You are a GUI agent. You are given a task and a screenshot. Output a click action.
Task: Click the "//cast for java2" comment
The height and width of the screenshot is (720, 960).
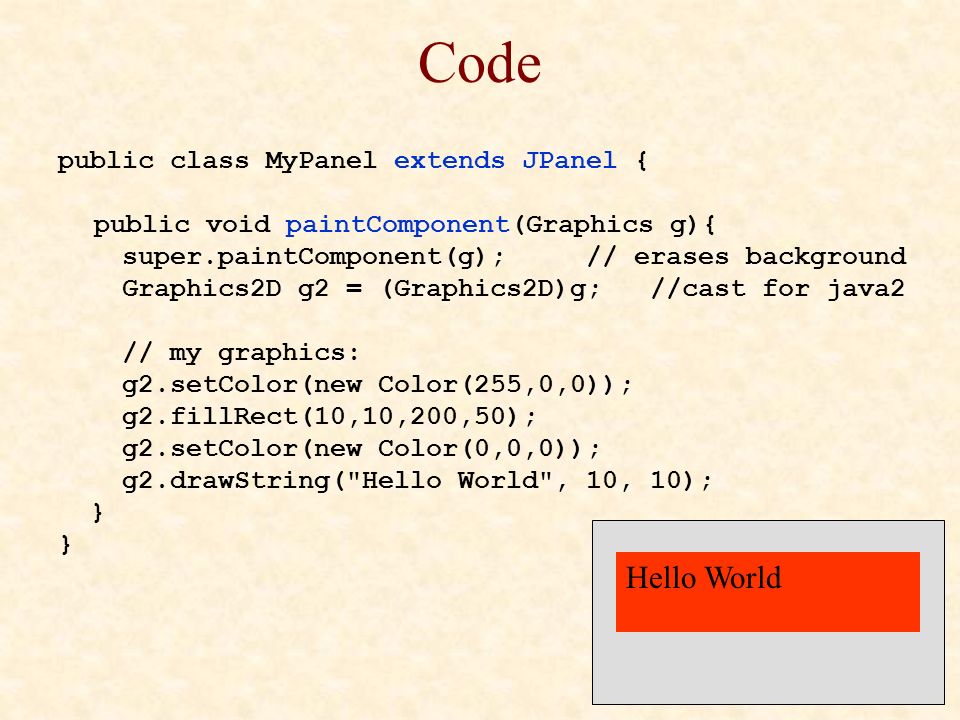[778, 288]
